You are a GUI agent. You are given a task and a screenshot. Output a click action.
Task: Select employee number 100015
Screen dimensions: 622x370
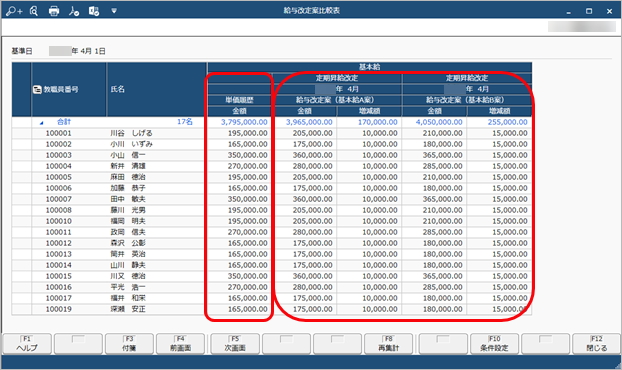[59, 276]
